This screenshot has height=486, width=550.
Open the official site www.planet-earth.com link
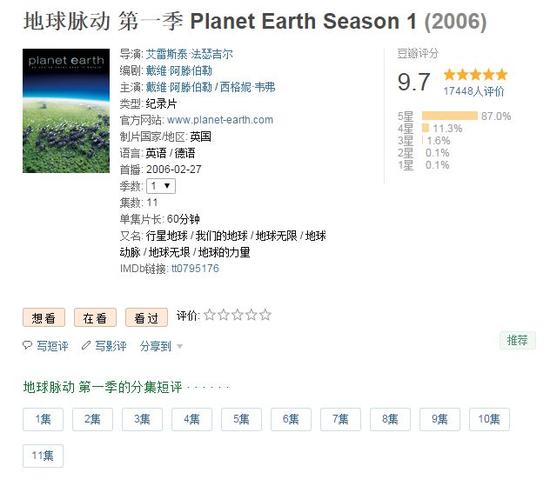220,120
